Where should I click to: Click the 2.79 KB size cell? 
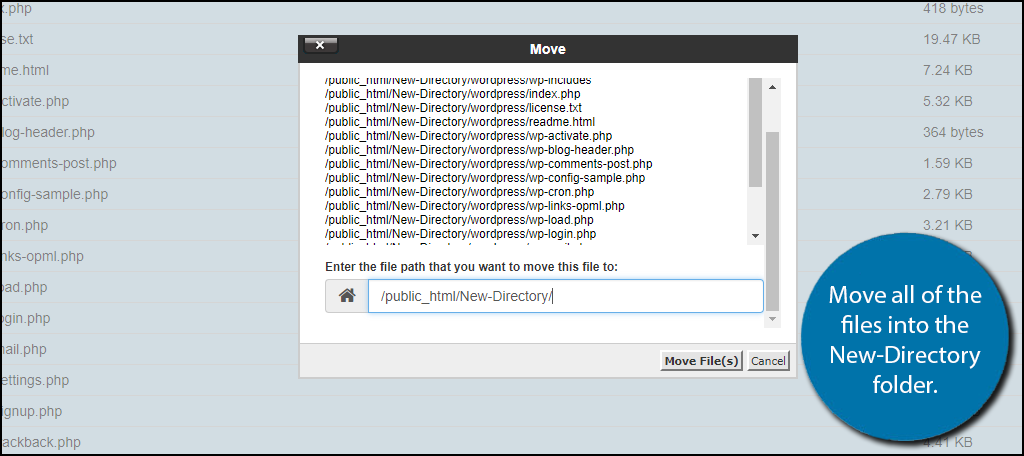point(948,194)
